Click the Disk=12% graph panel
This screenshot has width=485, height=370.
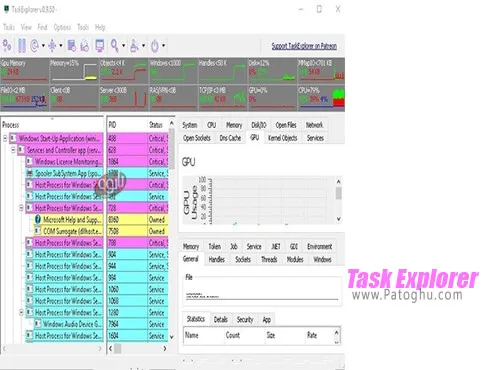coord(272,70)
